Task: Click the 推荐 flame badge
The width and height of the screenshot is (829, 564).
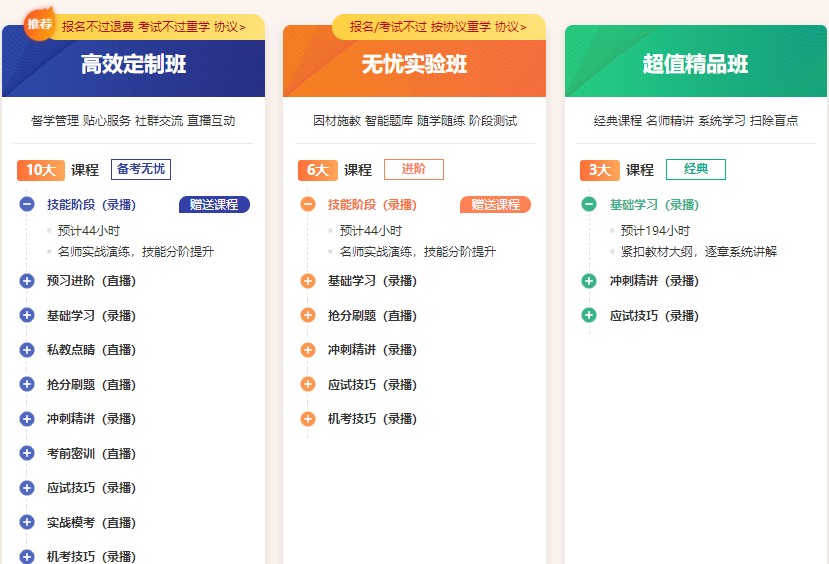Action: [39, 24]
